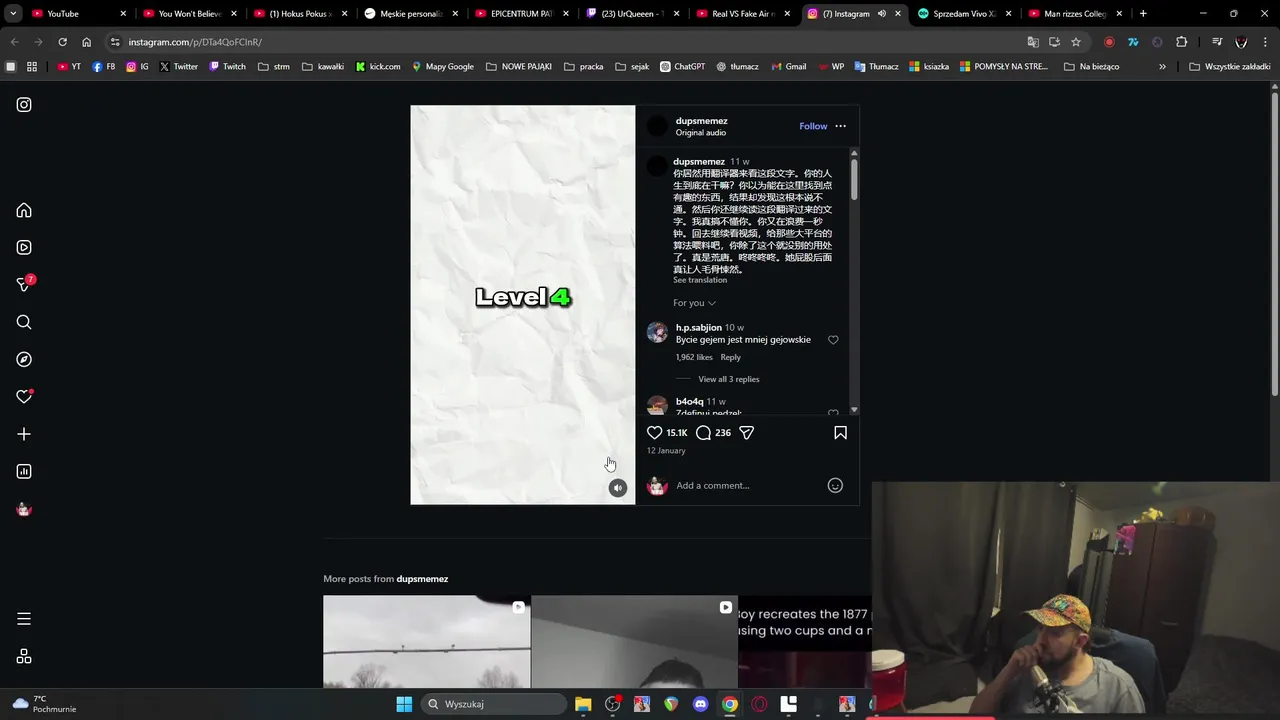Screen dimensions: 1280x720
Task: Click Wyszukaj taskbar search box
Action: click(x=494, y=704)
